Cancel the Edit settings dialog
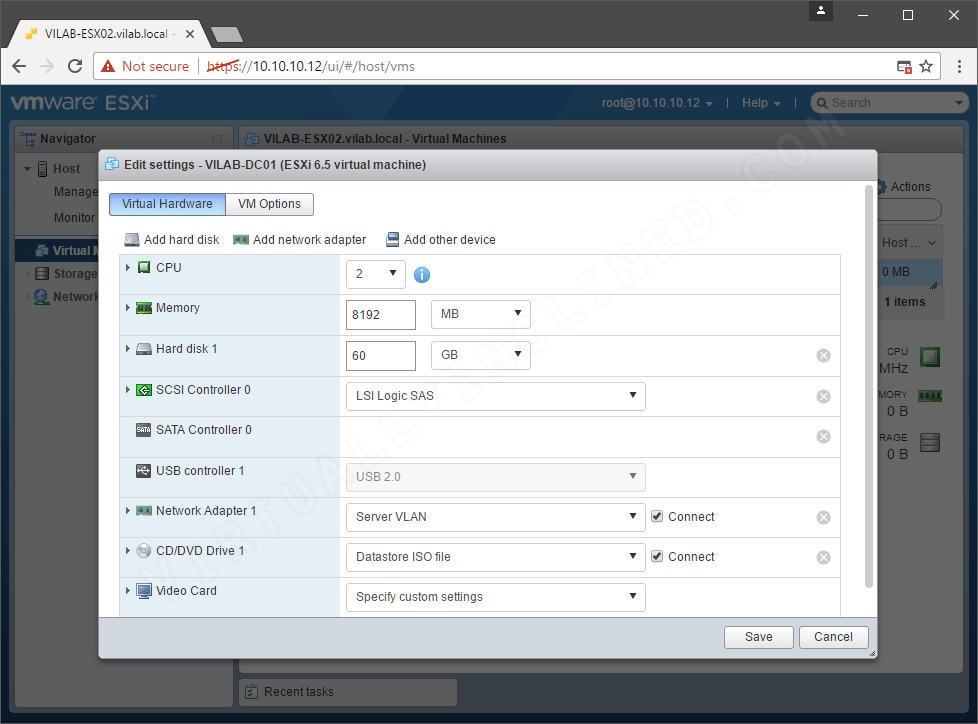This screenshot has height=724, width=978. [833, 637]
